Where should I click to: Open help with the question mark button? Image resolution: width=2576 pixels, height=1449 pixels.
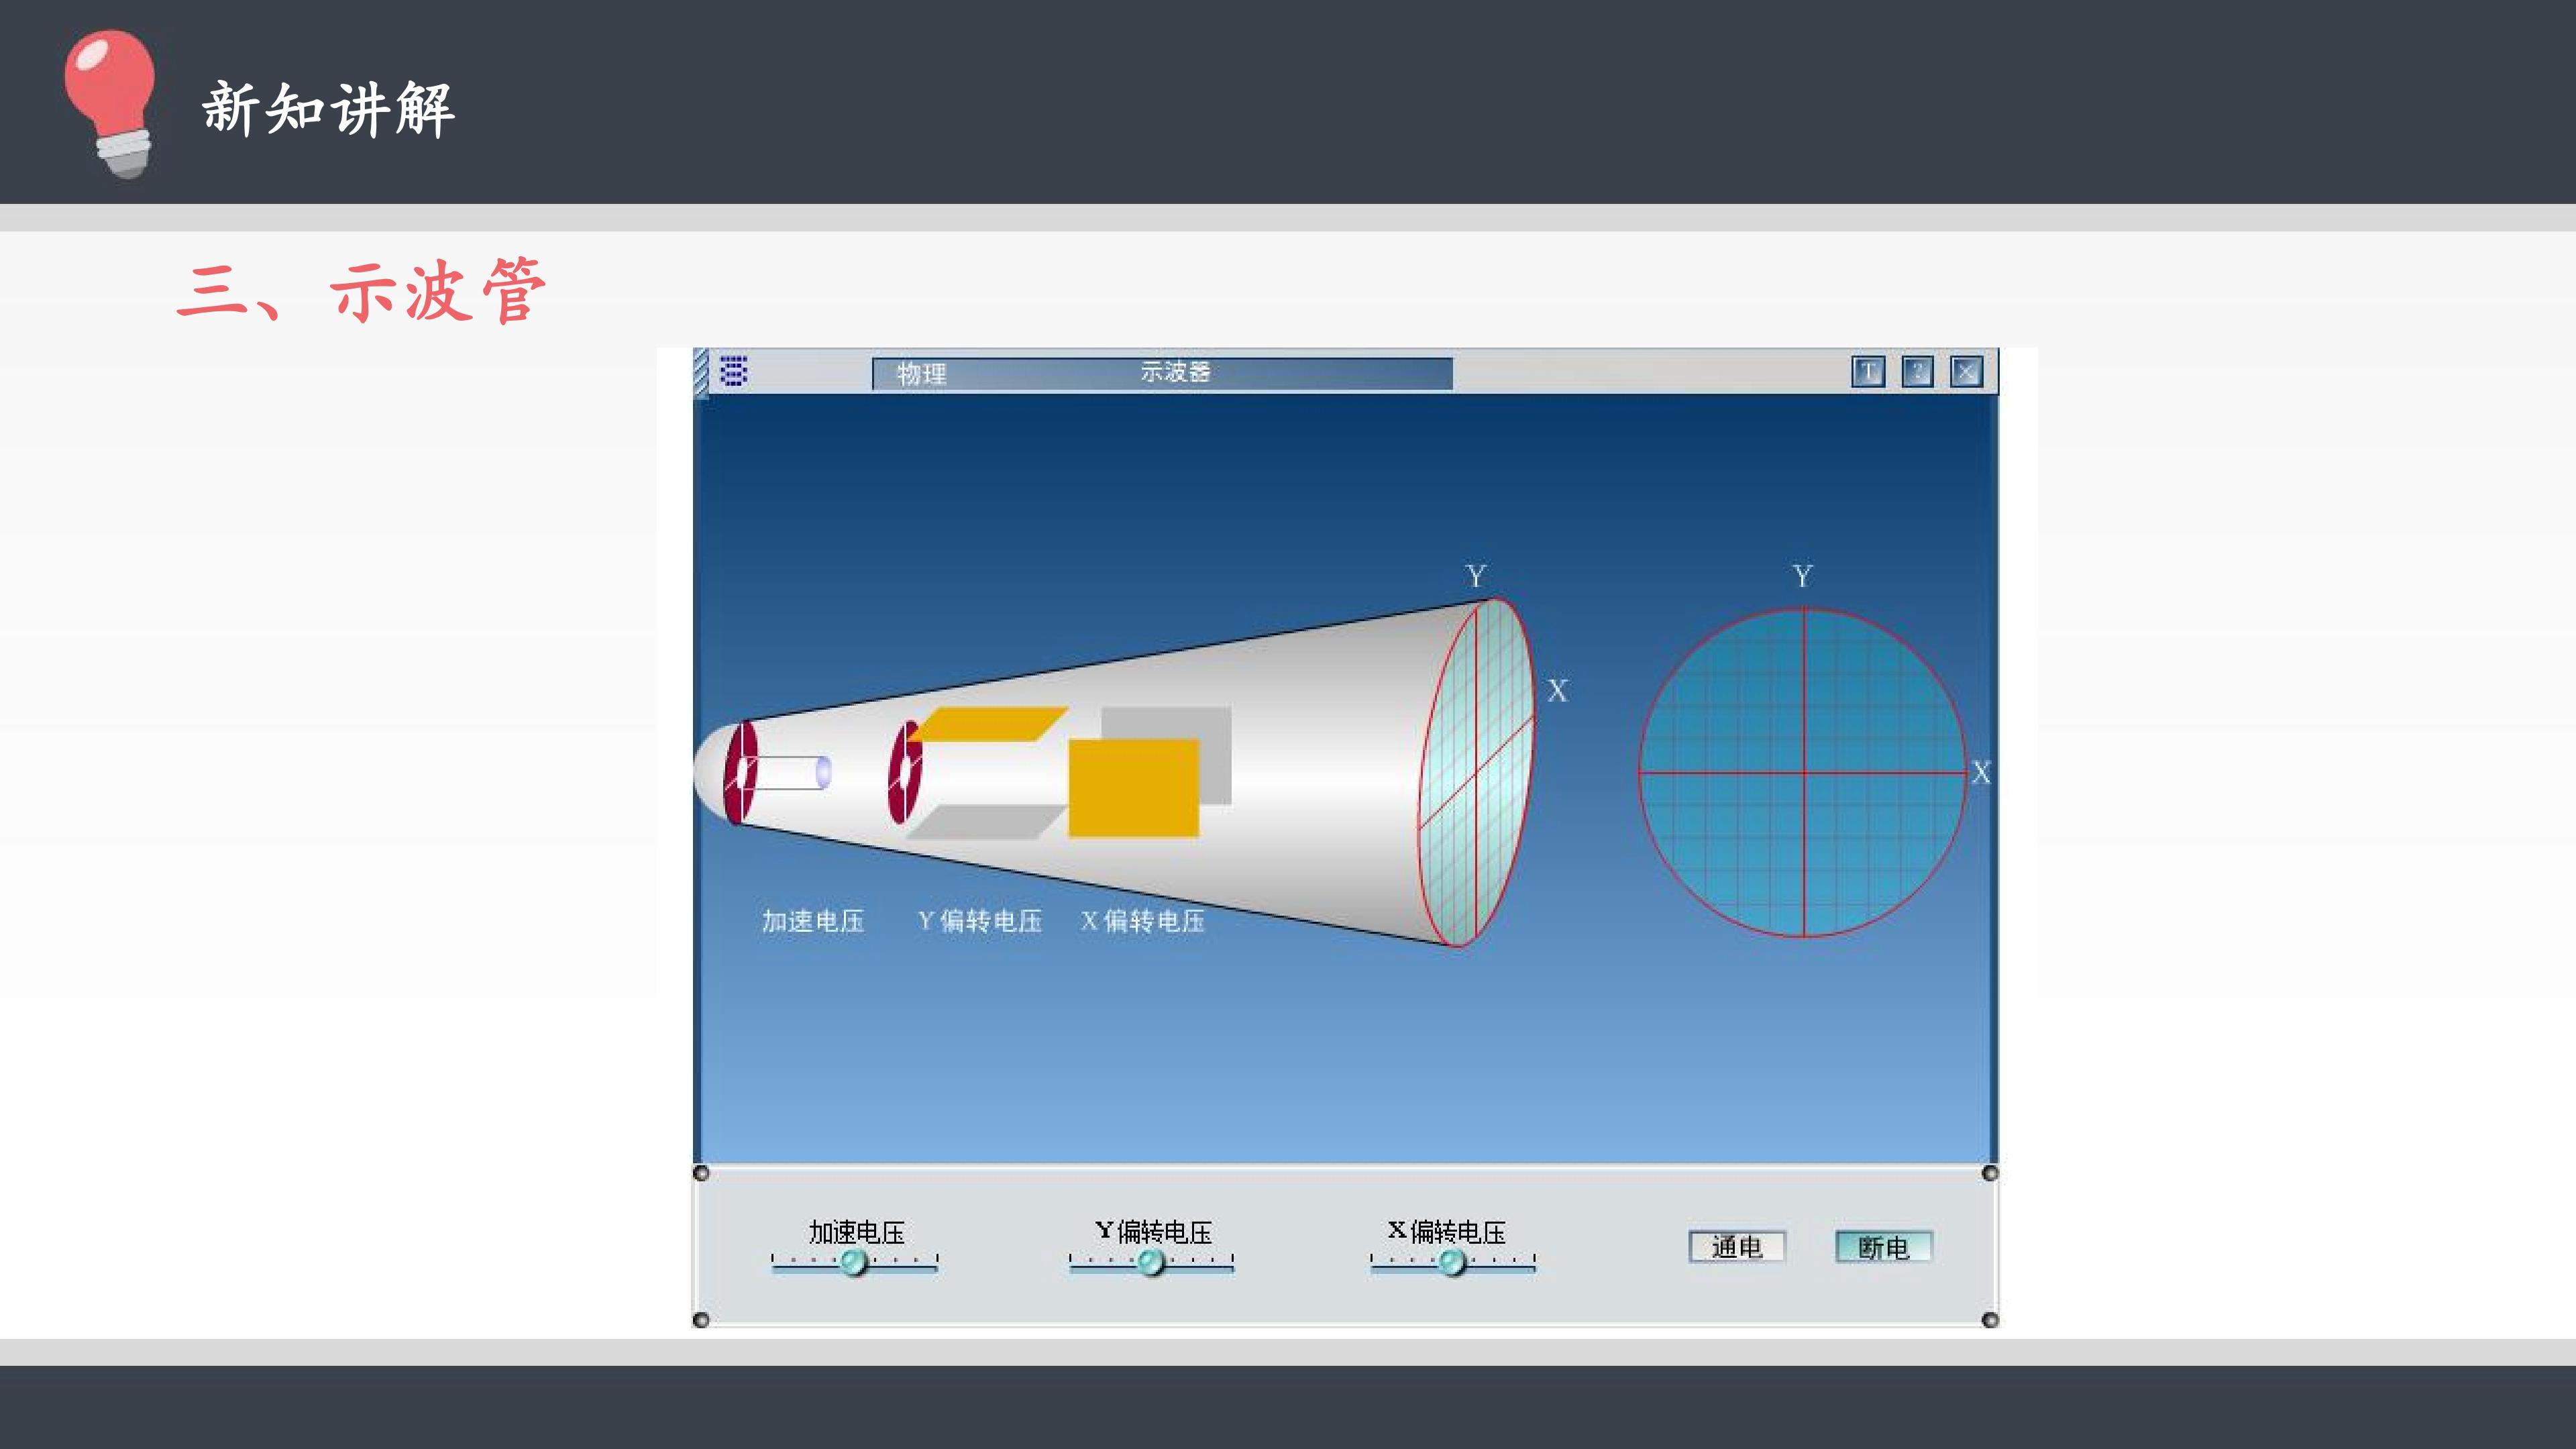(x=1917, y=372)
